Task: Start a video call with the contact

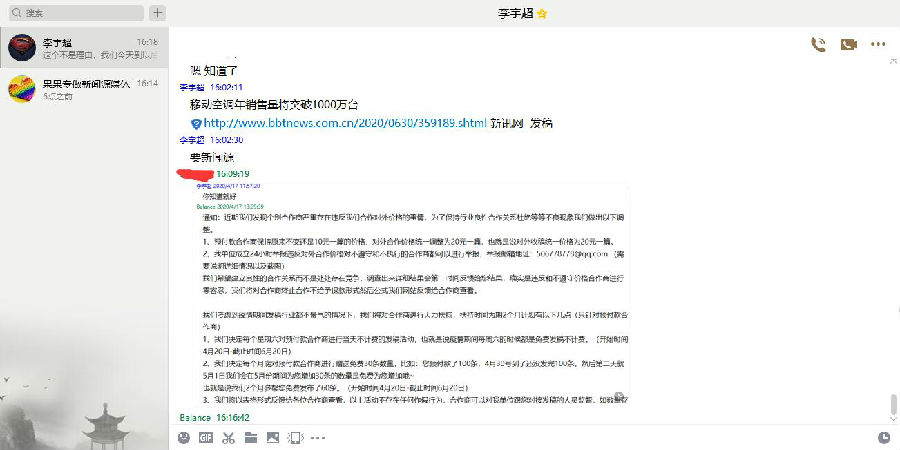Action: (848, 44)
